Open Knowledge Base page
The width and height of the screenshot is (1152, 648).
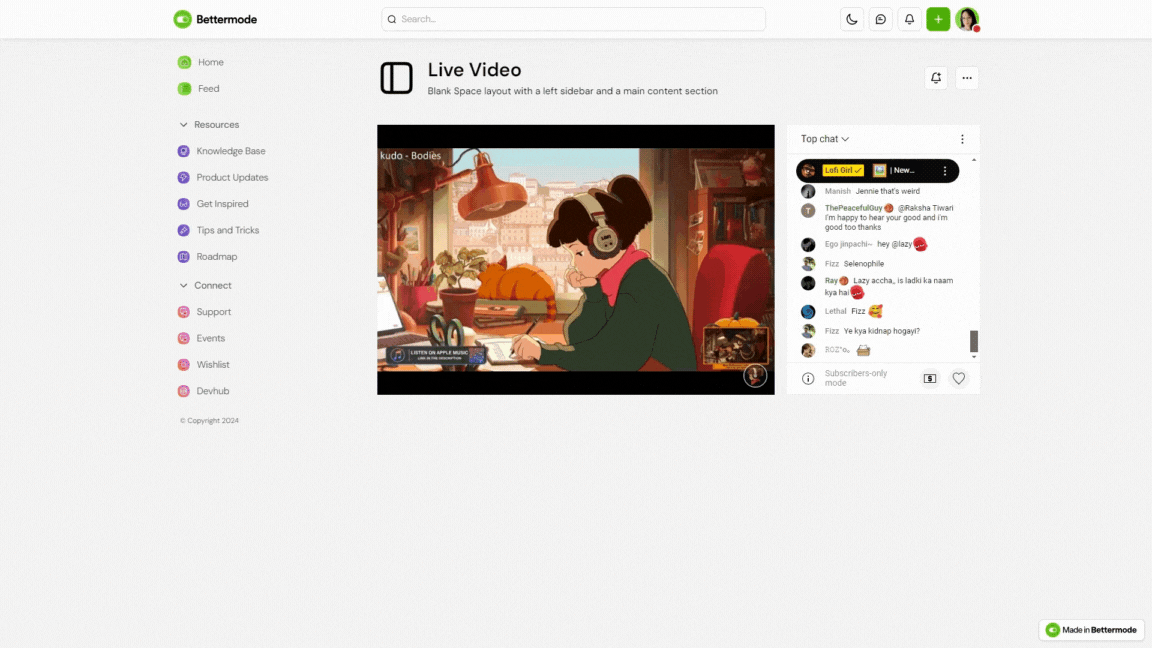click(x=231, y=151)
